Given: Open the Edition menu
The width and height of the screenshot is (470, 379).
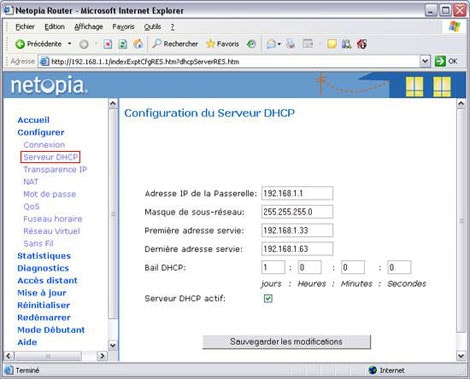Looking at the screenshot, I should 54,27.
